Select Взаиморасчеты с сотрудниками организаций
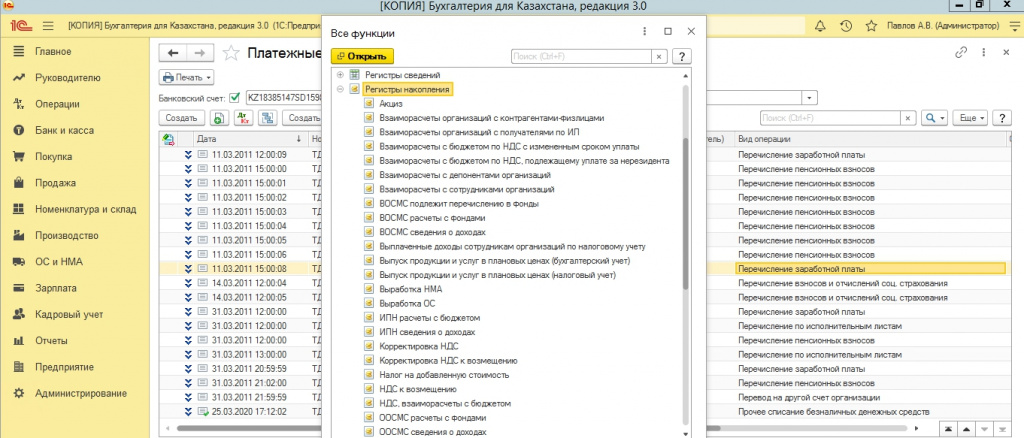Viewport: 1024px width, 438px height. [x=467, y=189]
